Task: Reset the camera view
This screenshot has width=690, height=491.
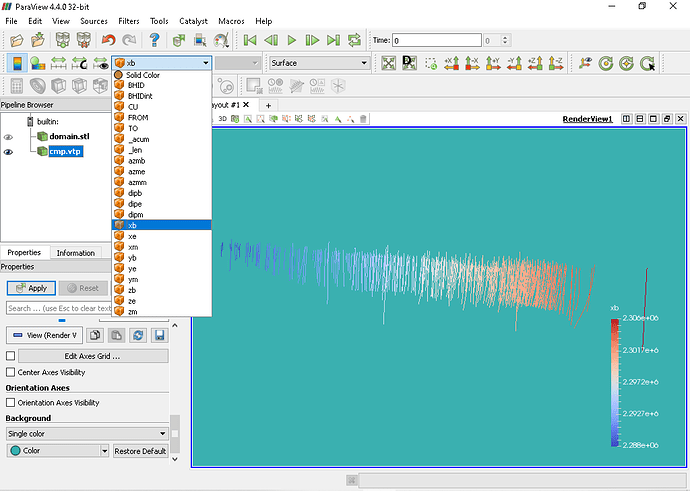Action: [389, 63]
